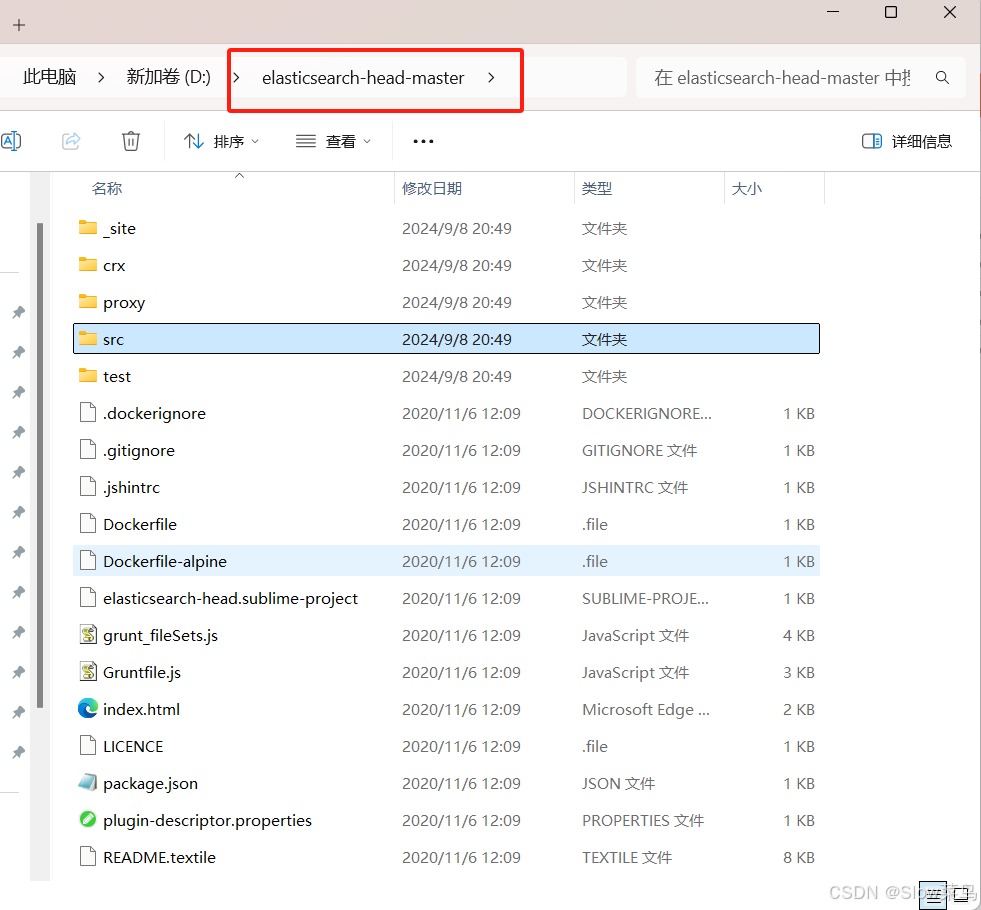Click the 8 KB size of README.textile
This screenshot has width=981, height=910.
coord(799,857)
